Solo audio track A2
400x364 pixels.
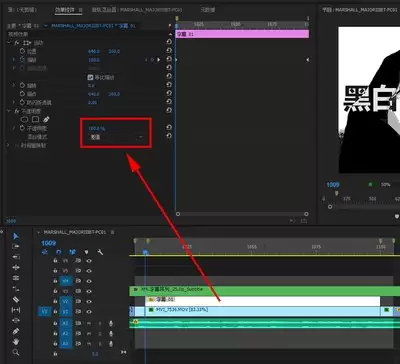click(x=100, y=334)
